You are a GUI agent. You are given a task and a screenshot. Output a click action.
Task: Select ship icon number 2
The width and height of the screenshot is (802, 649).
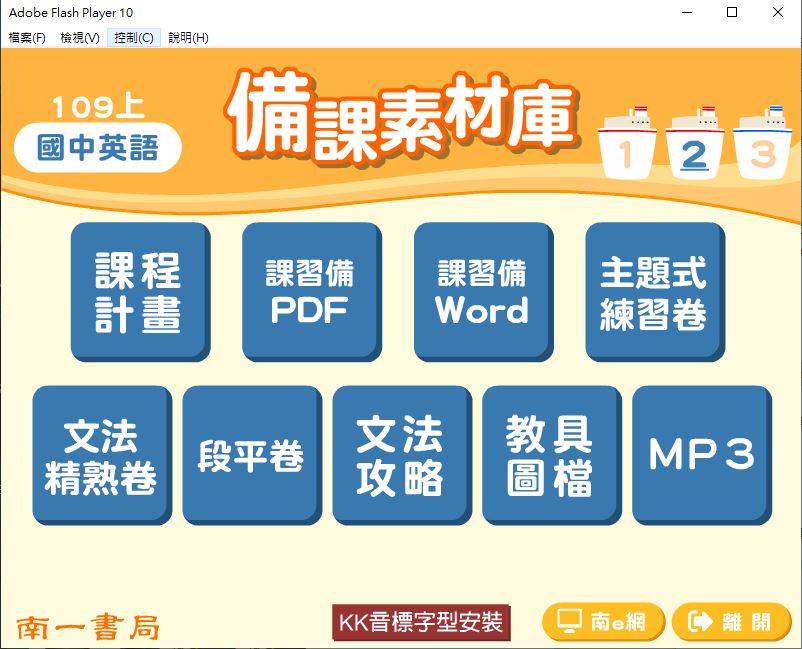[694, 143]
